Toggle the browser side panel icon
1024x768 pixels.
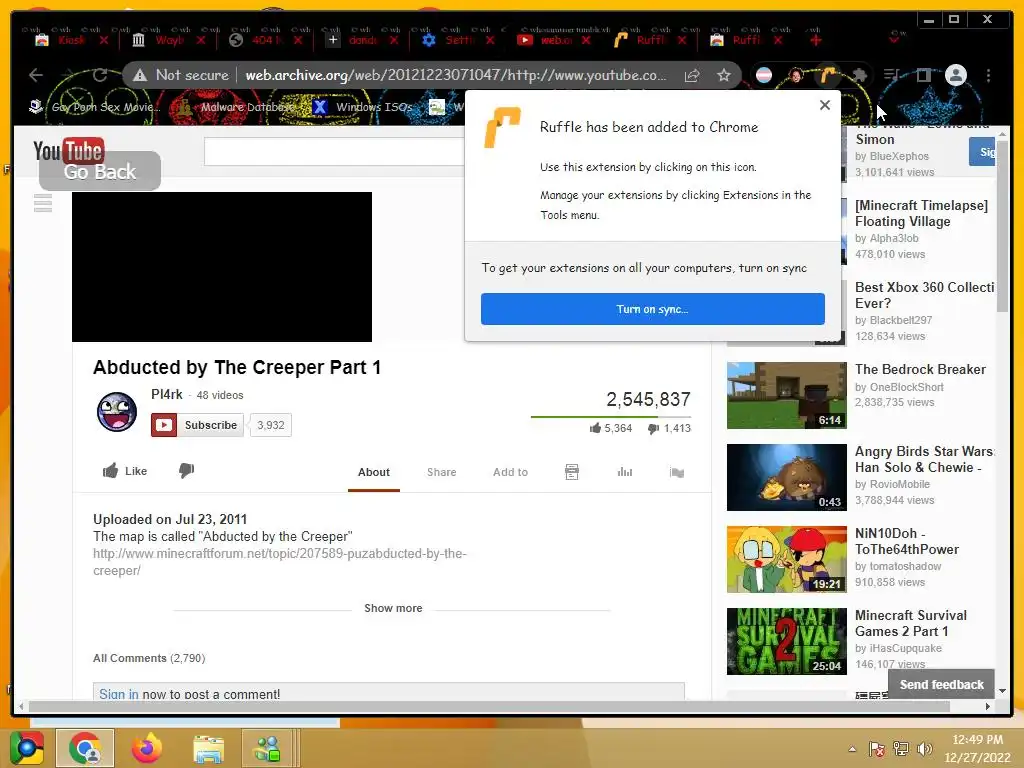923,76
